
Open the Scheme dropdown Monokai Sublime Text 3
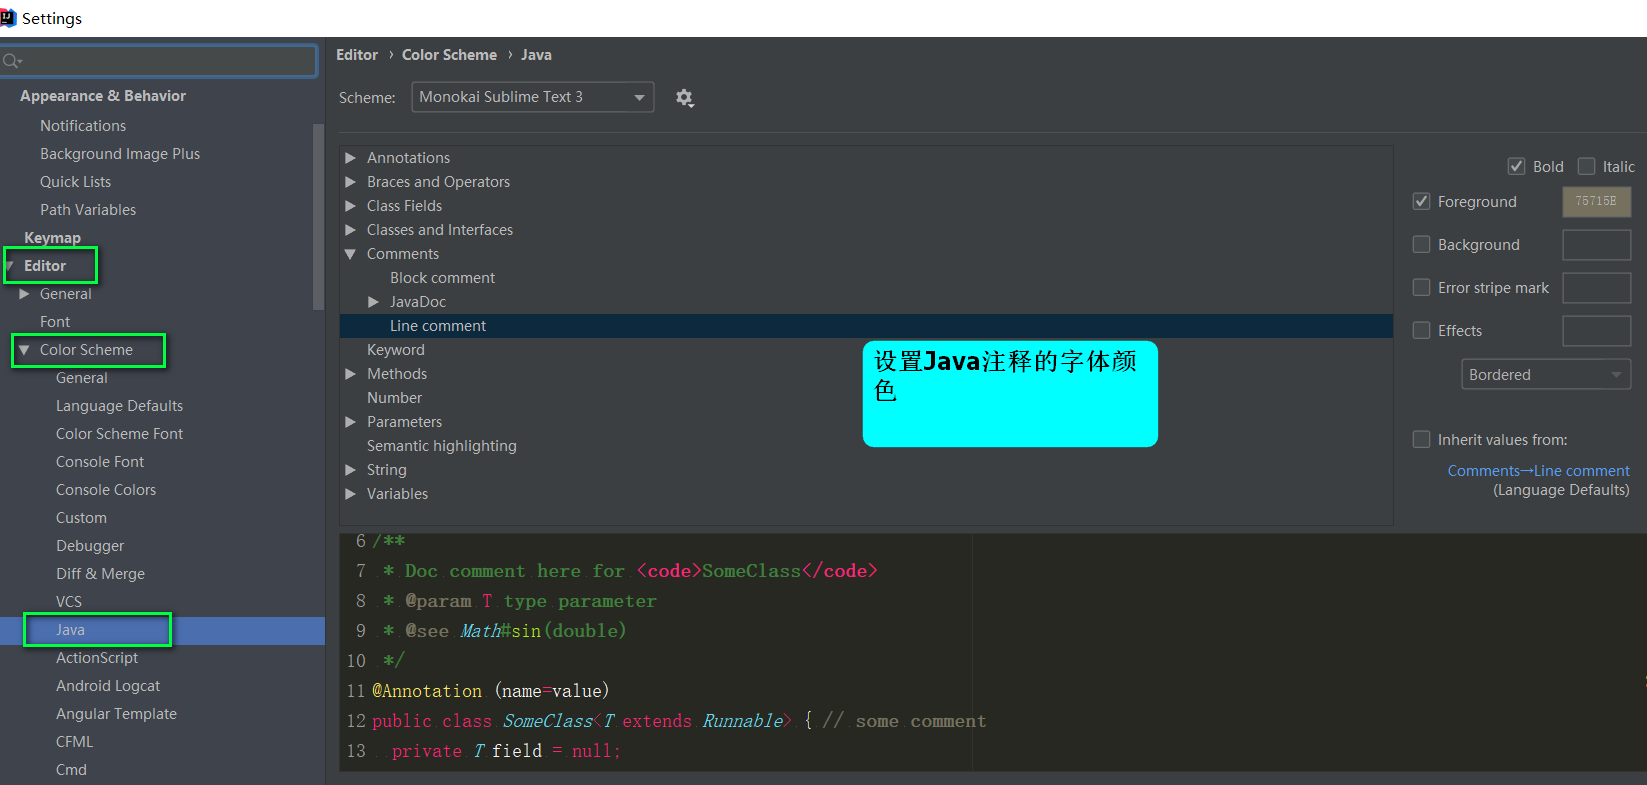pos(533,97)
